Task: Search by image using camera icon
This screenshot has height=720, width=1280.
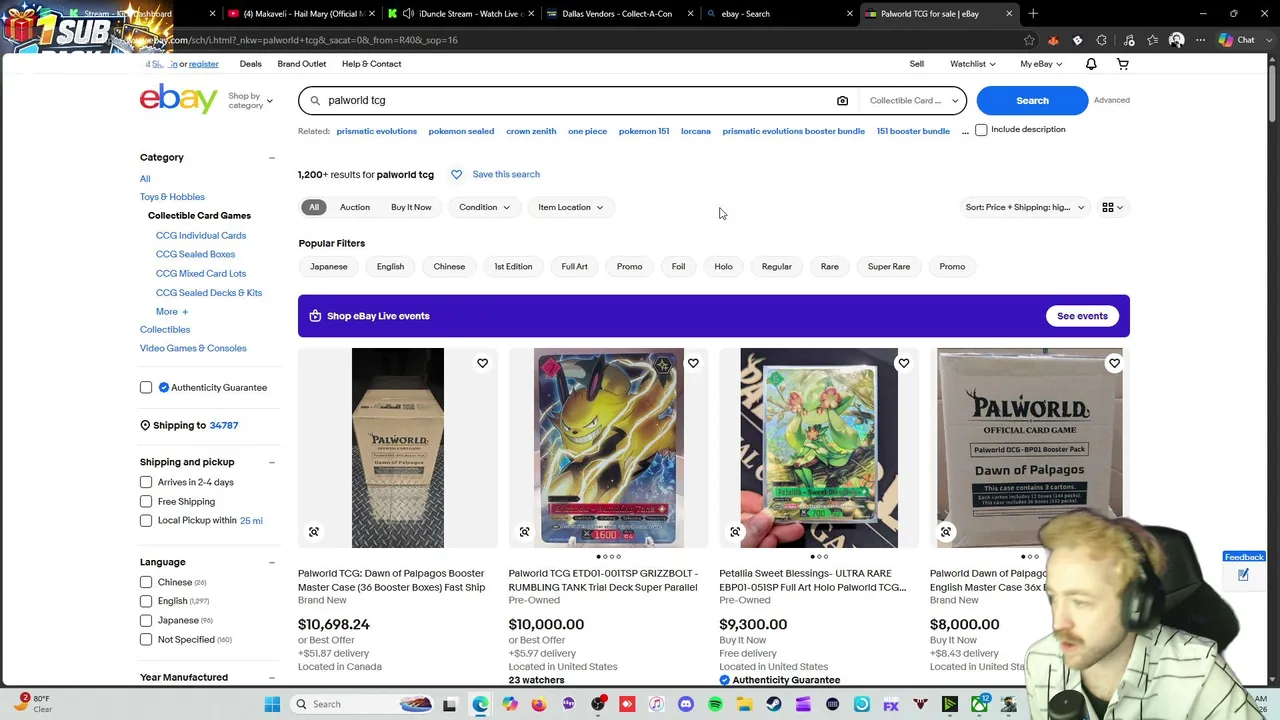Action: 842,100
